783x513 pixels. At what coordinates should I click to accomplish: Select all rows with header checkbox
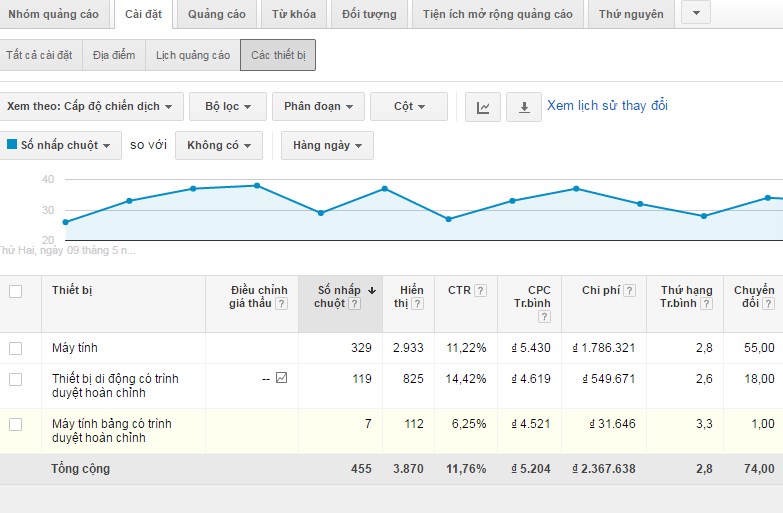(15, 291)
